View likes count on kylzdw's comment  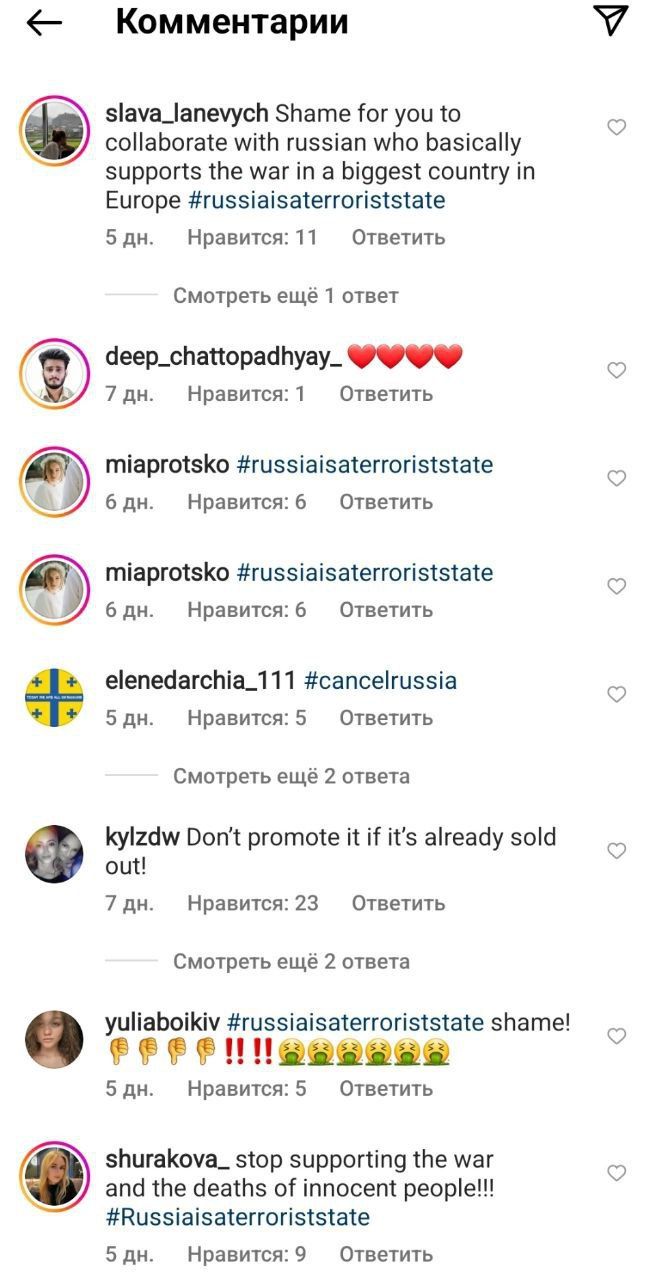(252, 903)
